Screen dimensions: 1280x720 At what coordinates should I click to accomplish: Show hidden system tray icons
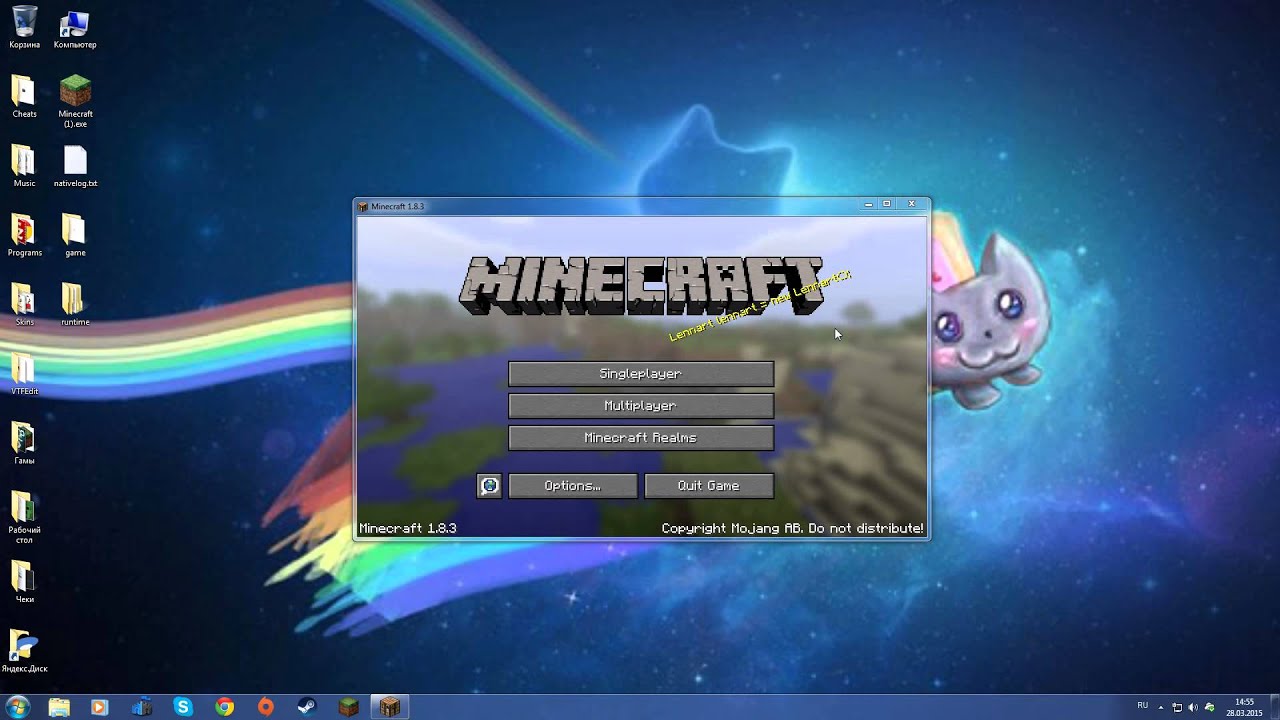1163,707
